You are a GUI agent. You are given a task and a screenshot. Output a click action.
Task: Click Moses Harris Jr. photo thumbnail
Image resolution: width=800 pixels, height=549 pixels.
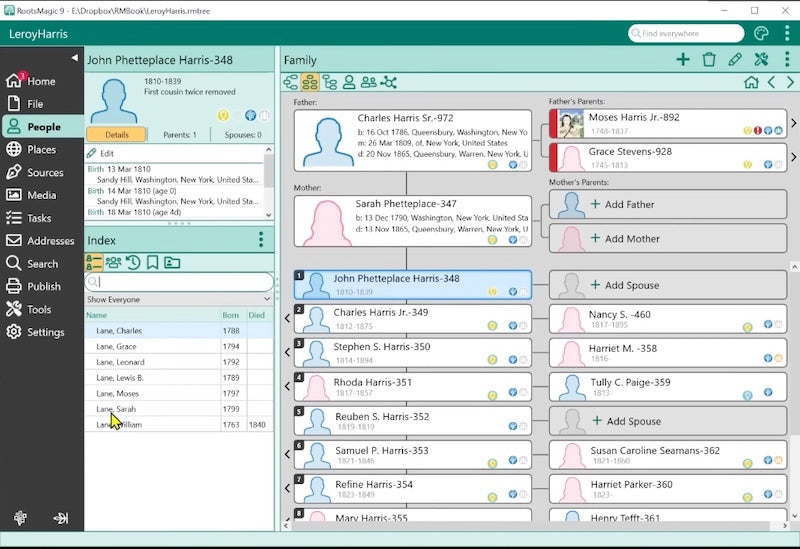[x=570, y=124]
